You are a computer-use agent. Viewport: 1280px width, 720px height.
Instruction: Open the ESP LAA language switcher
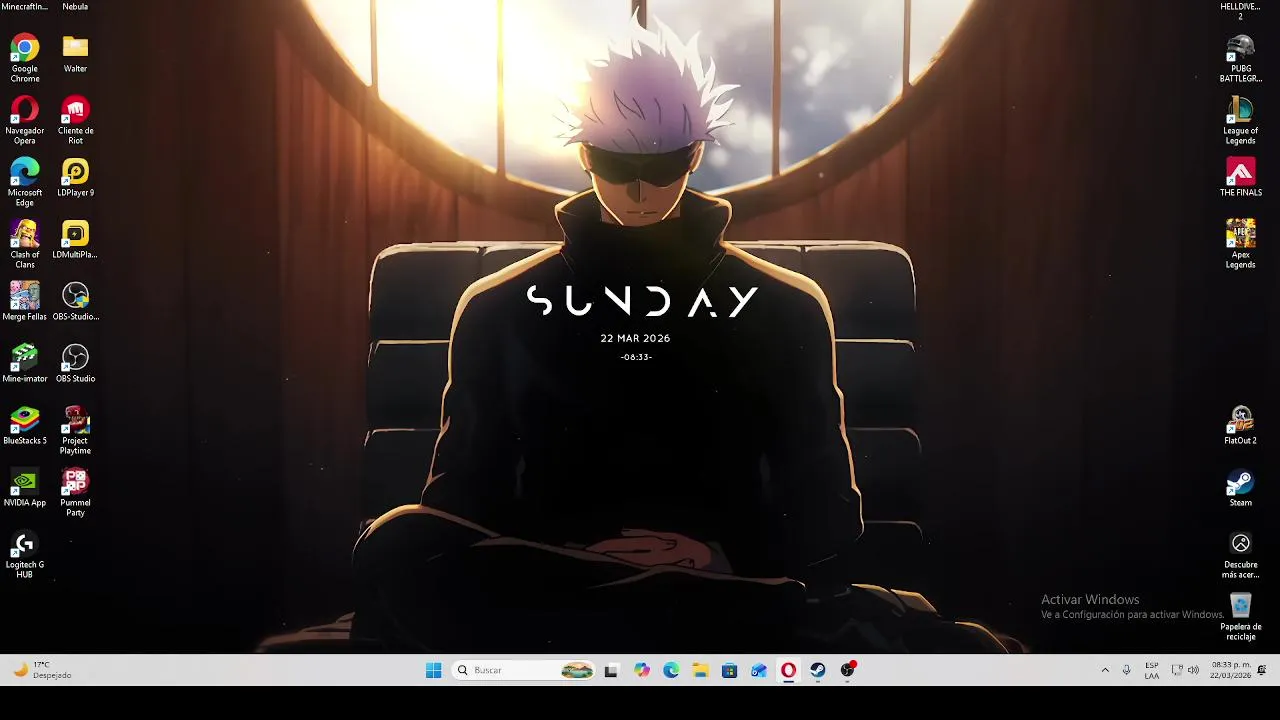coord(1152,670)
